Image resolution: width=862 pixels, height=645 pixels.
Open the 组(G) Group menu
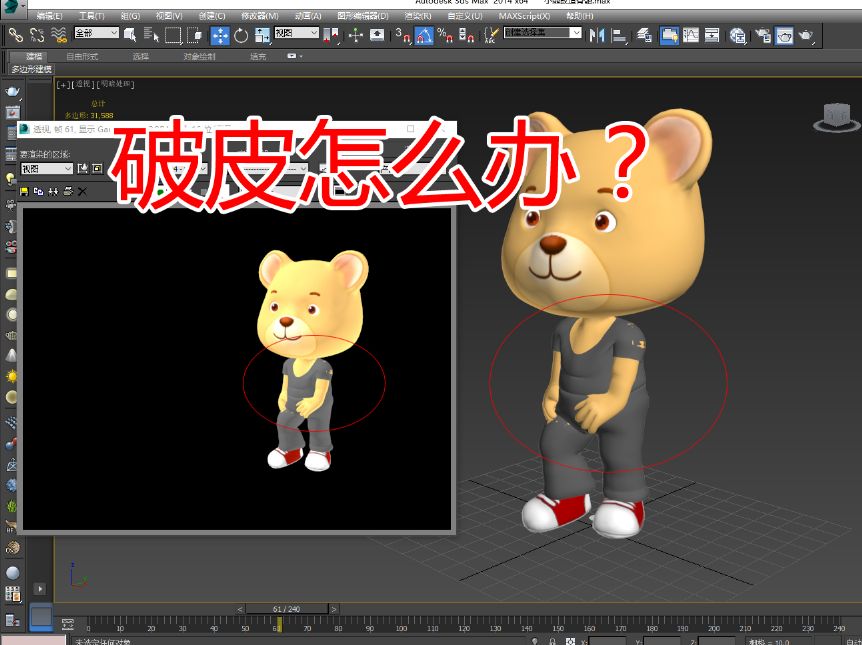[x=130, y=16]
